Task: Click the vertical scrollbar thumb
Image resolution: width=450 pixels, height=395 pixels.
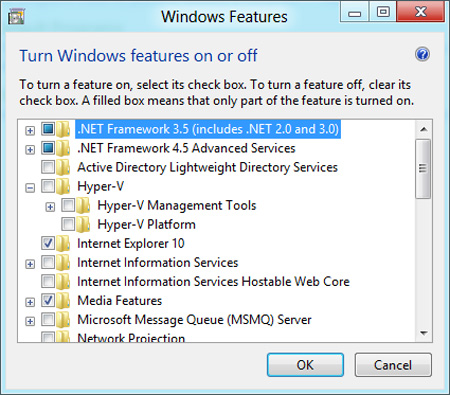Action: coord(423,169)
